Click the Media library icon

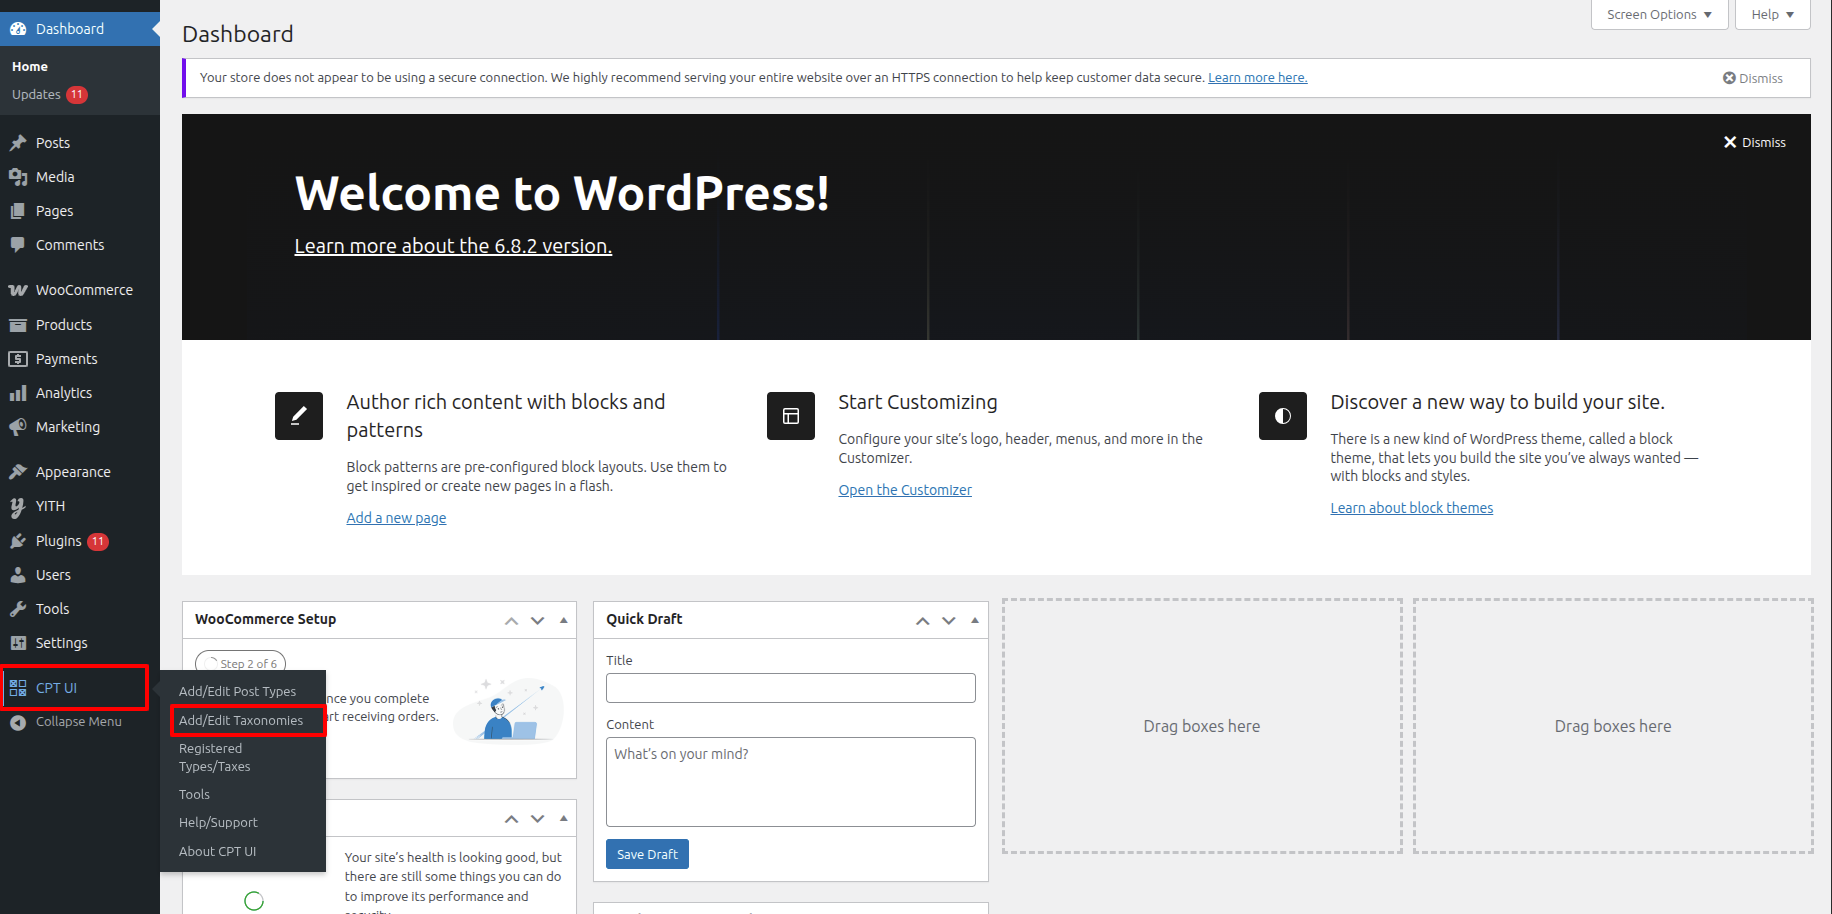tap(18, 177)
